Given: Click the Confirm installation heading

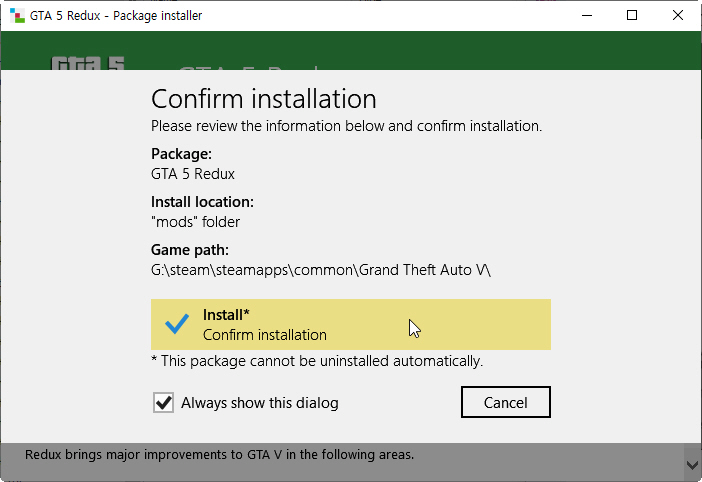Looking at the screenshot, I should (x=264, y=99).
